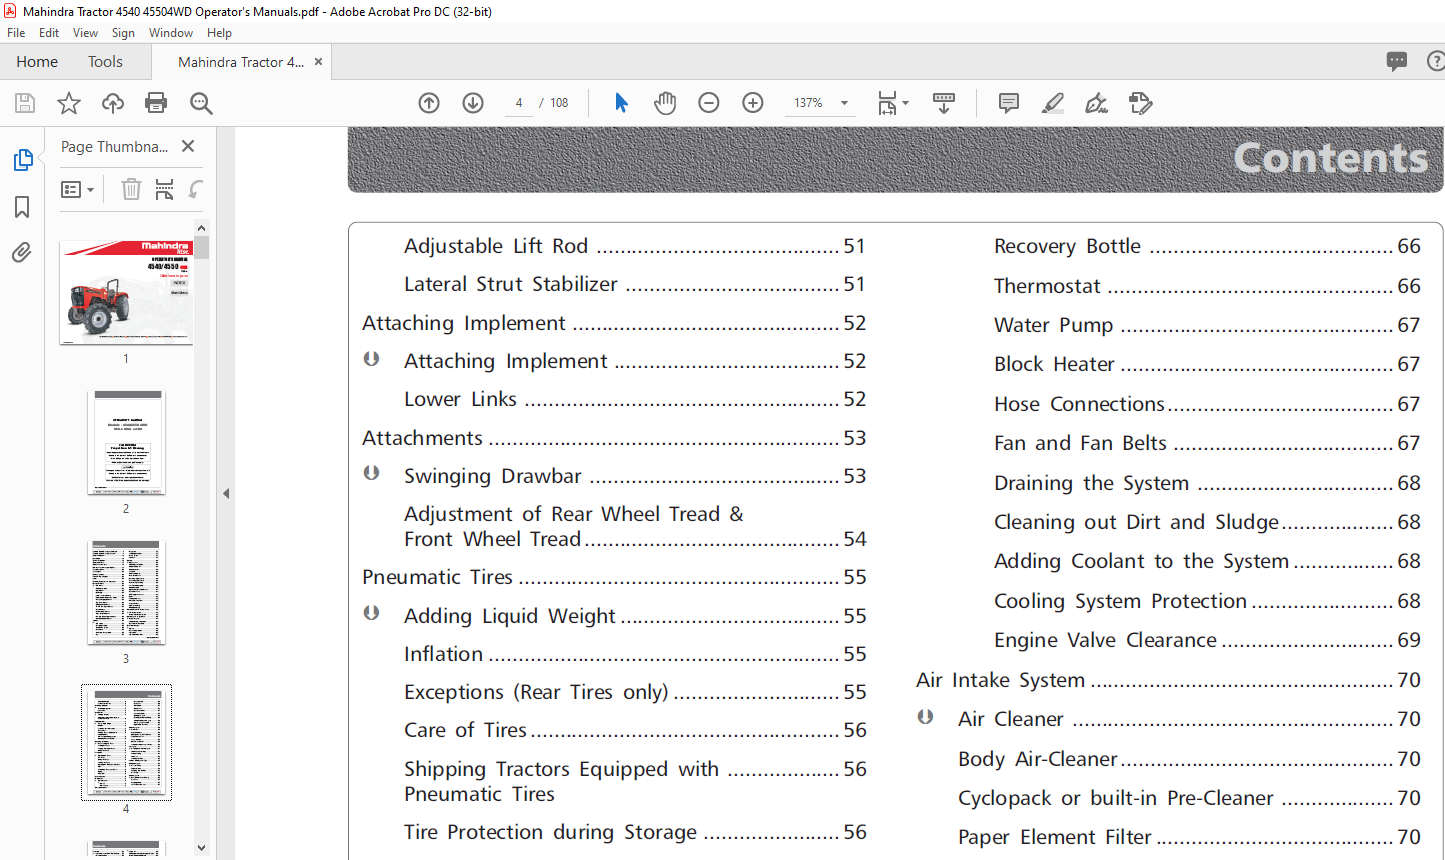Open the View menu
Image resolution: width=1445 pixels, height=860 pixels.
pos(86,33)
